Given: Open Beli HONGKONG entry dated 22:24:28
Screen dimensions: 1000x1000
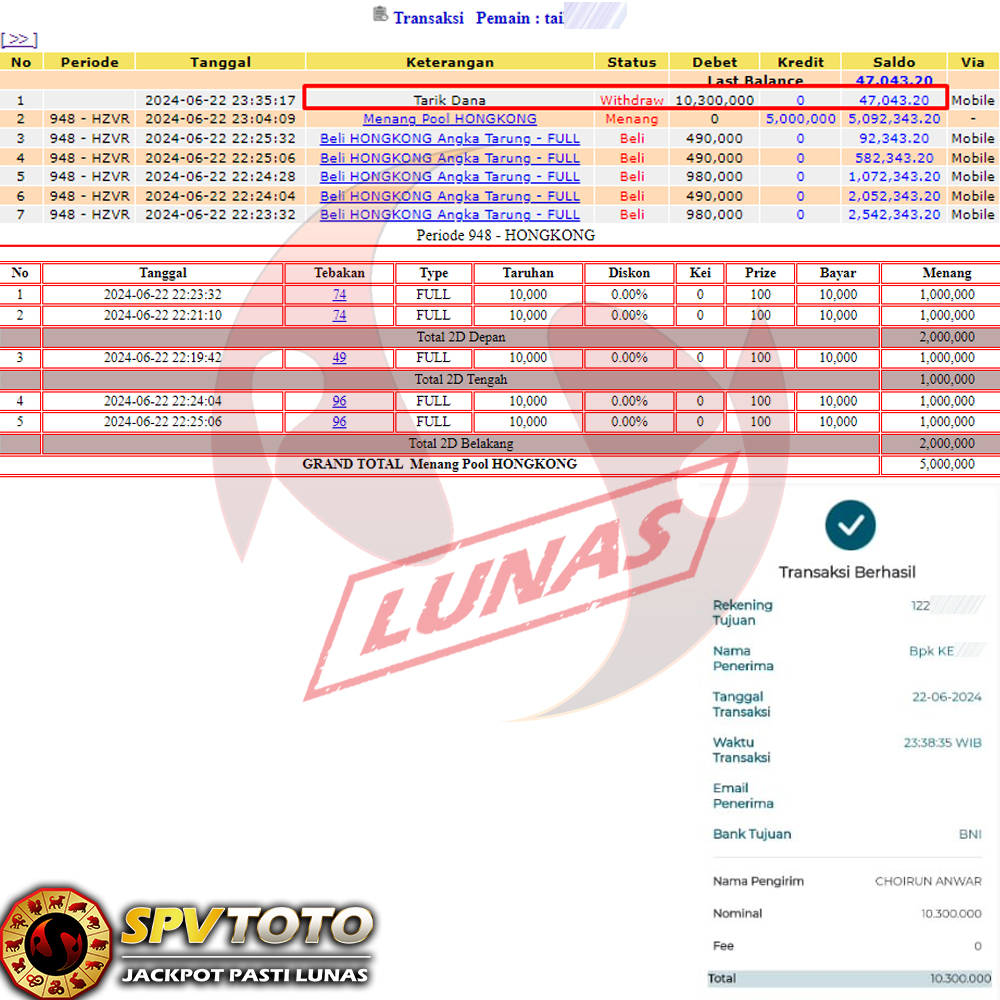Looking at the screenshot, I should click(x=449, y=176).
